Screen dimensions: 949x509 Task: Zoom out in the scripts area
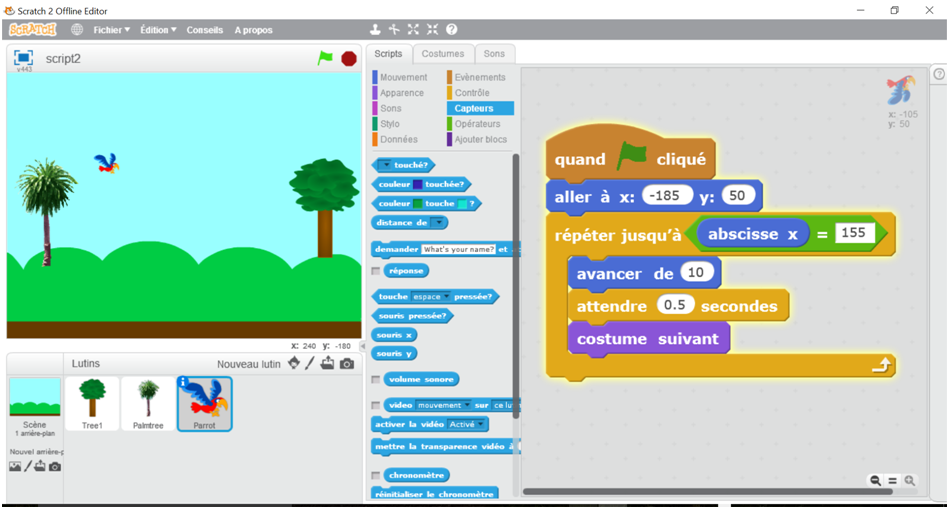[876, 481]
